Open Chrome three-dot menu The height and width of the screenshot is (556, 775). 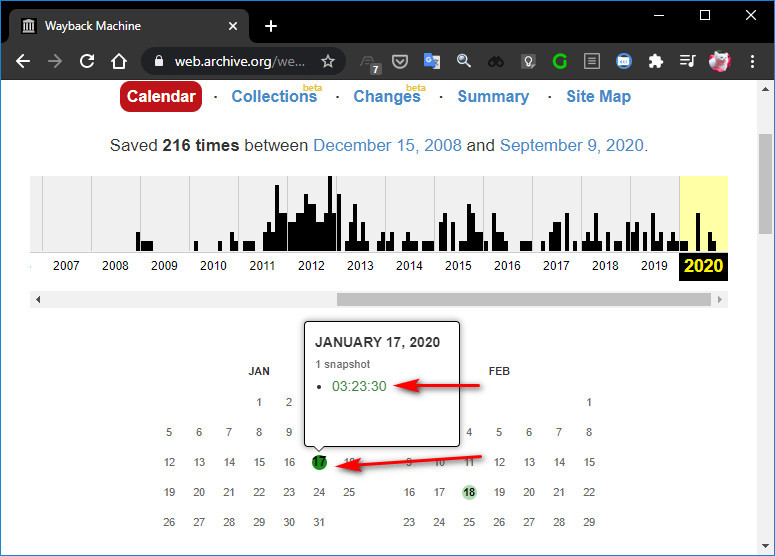pyautogui.click(x=752, y=61)
